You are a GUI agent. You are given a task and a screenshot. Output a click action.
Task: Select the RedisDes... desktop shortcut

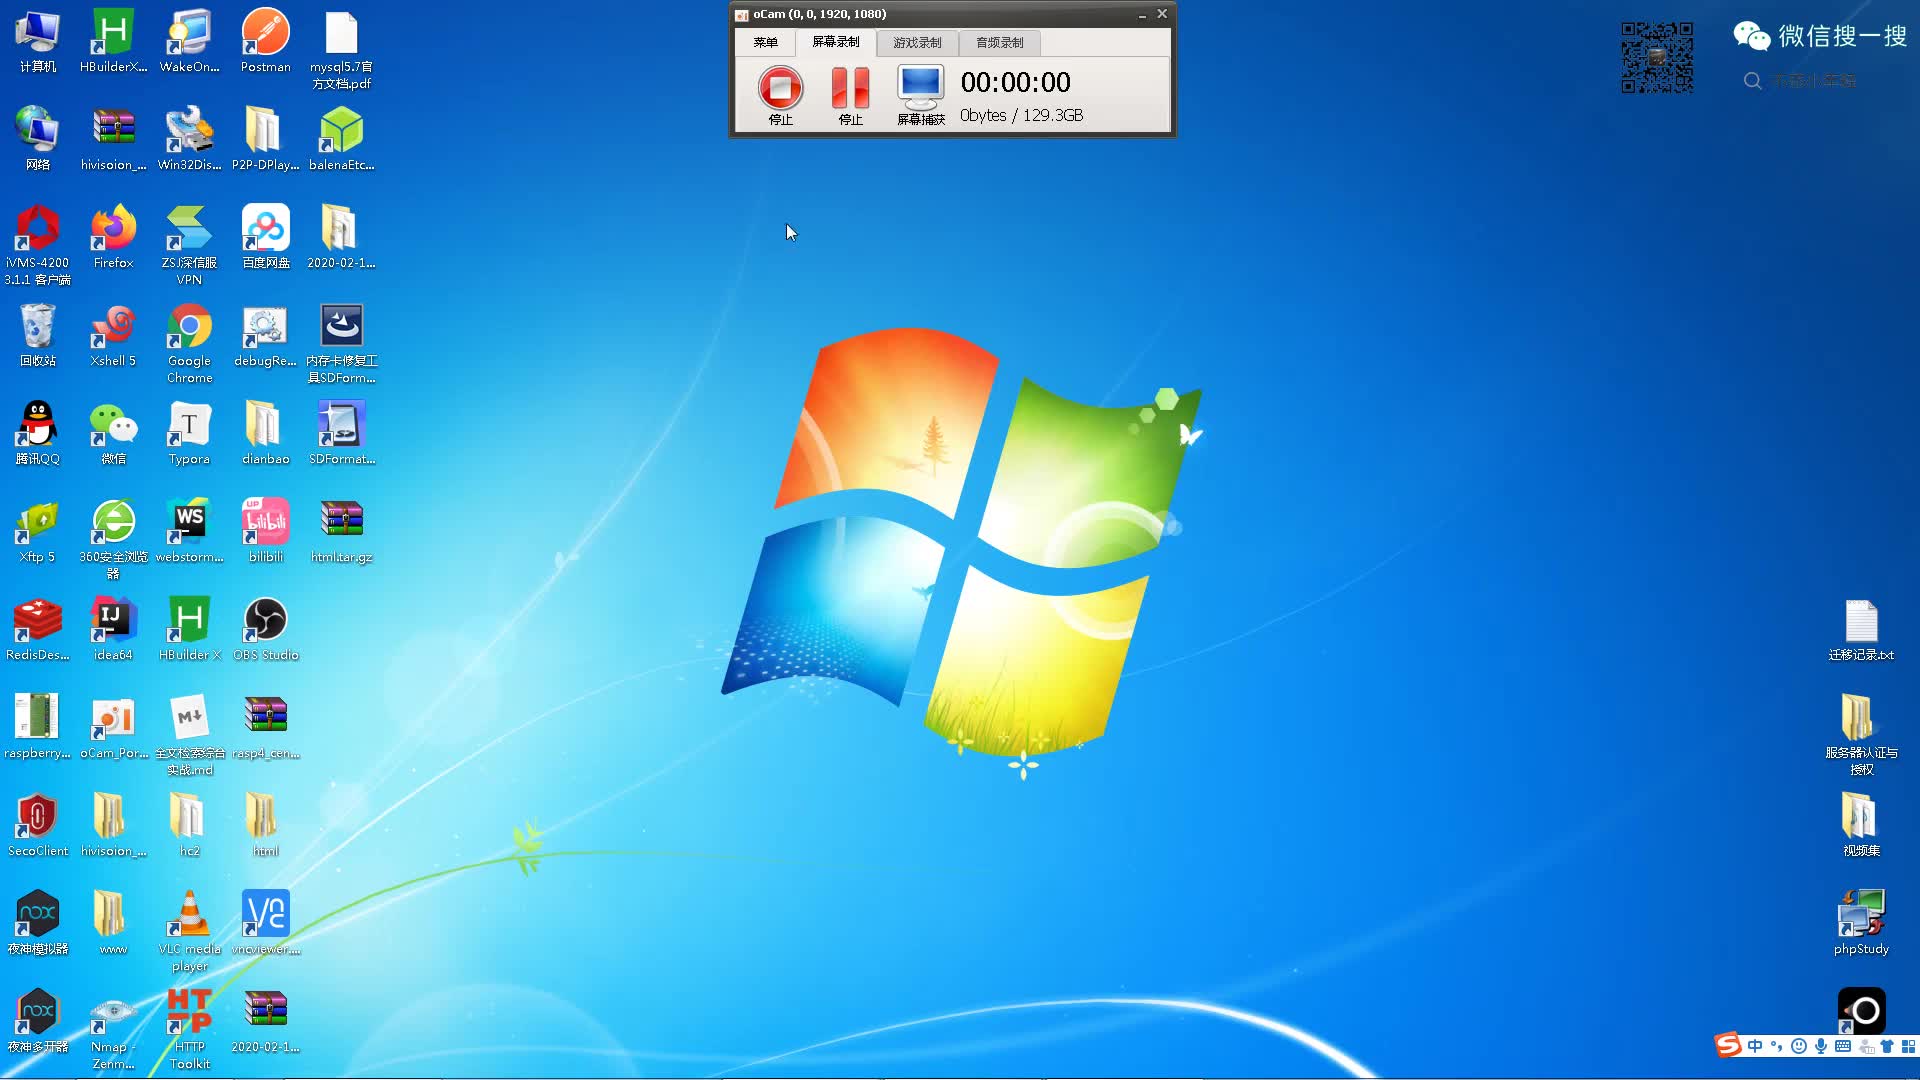(x=38, y=630)
